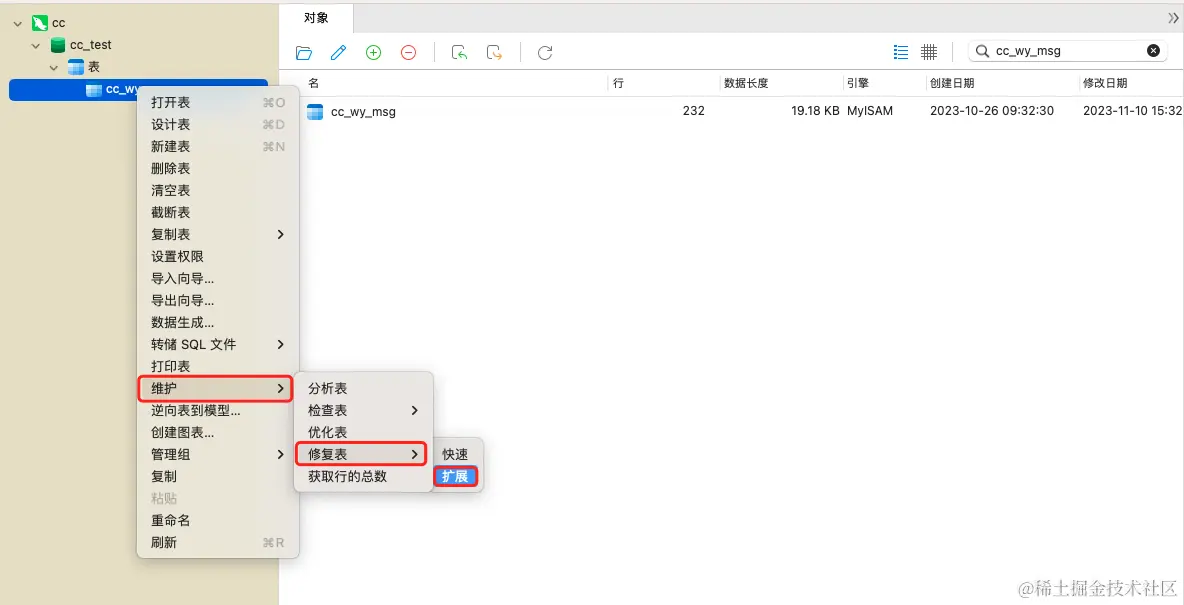Select 优化表 in the maintenance submenu
1184x605 pixels.
363,432
